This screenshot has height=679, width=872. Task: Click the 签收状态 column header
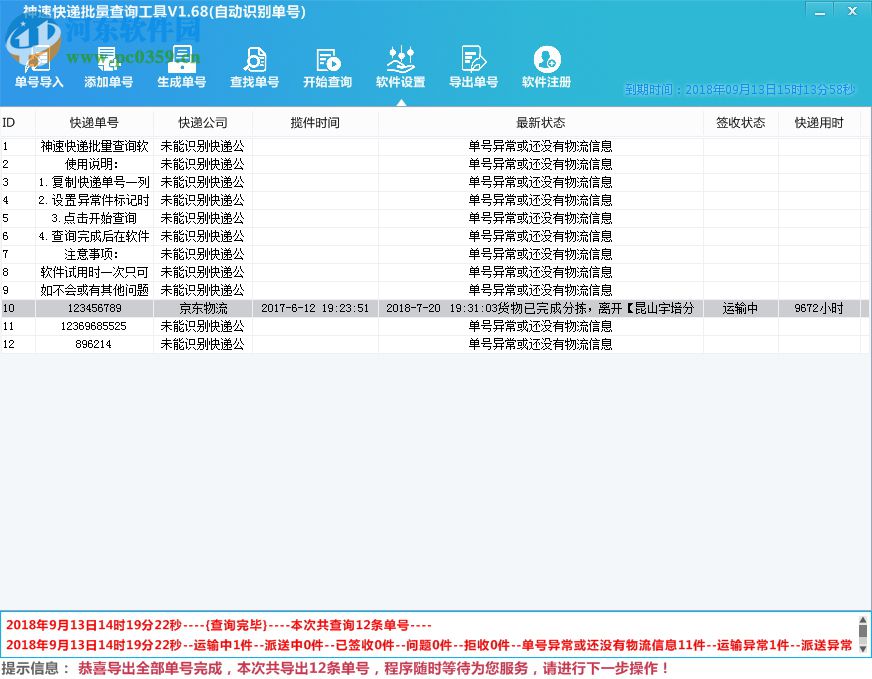740,121
